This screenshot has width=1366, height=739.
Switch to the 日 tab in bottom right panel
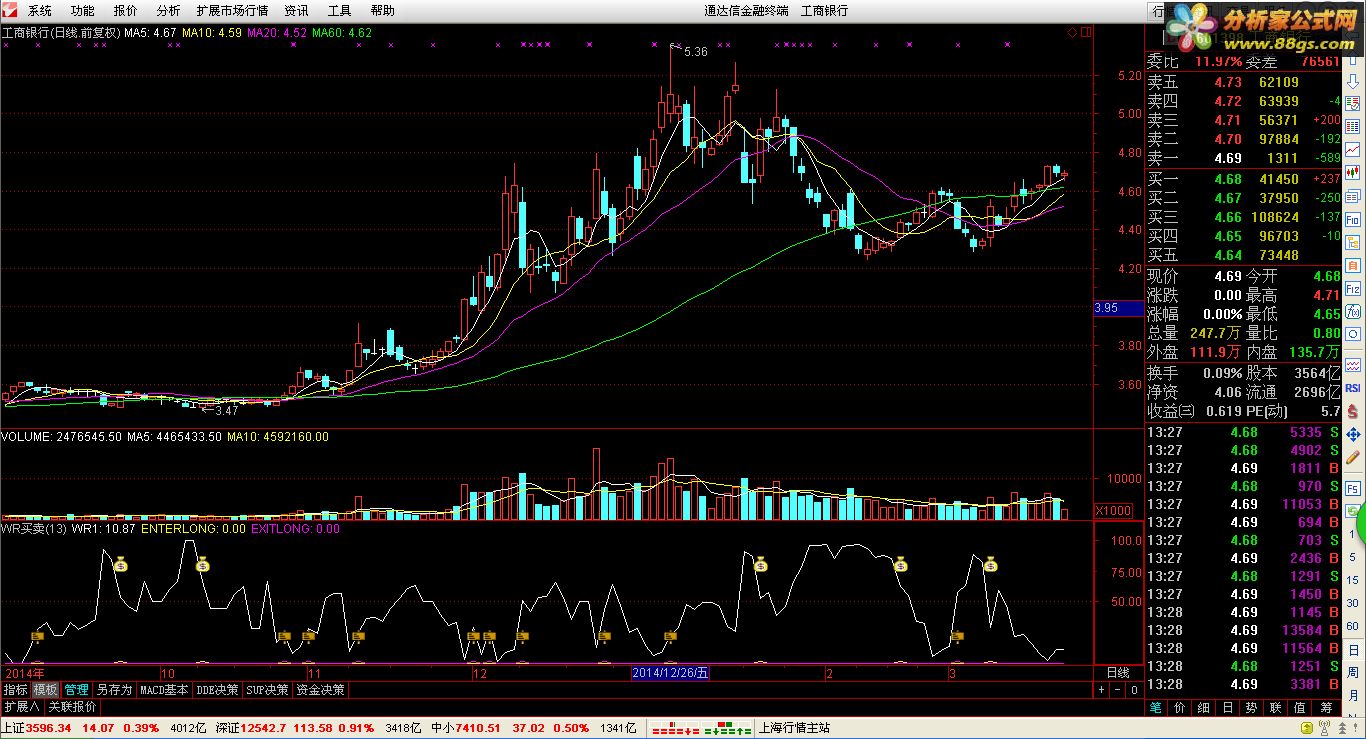point(1228,707)
